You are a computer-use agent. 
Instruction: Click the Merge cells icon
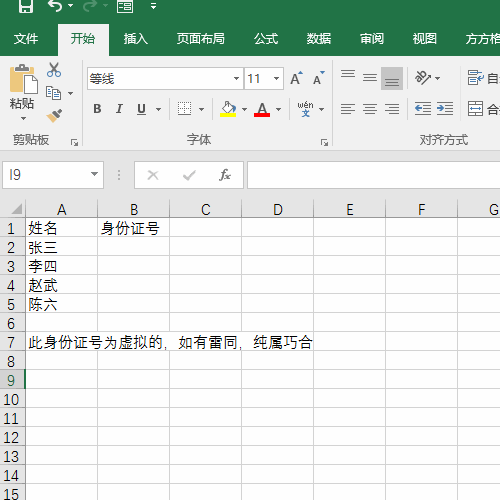475,109
